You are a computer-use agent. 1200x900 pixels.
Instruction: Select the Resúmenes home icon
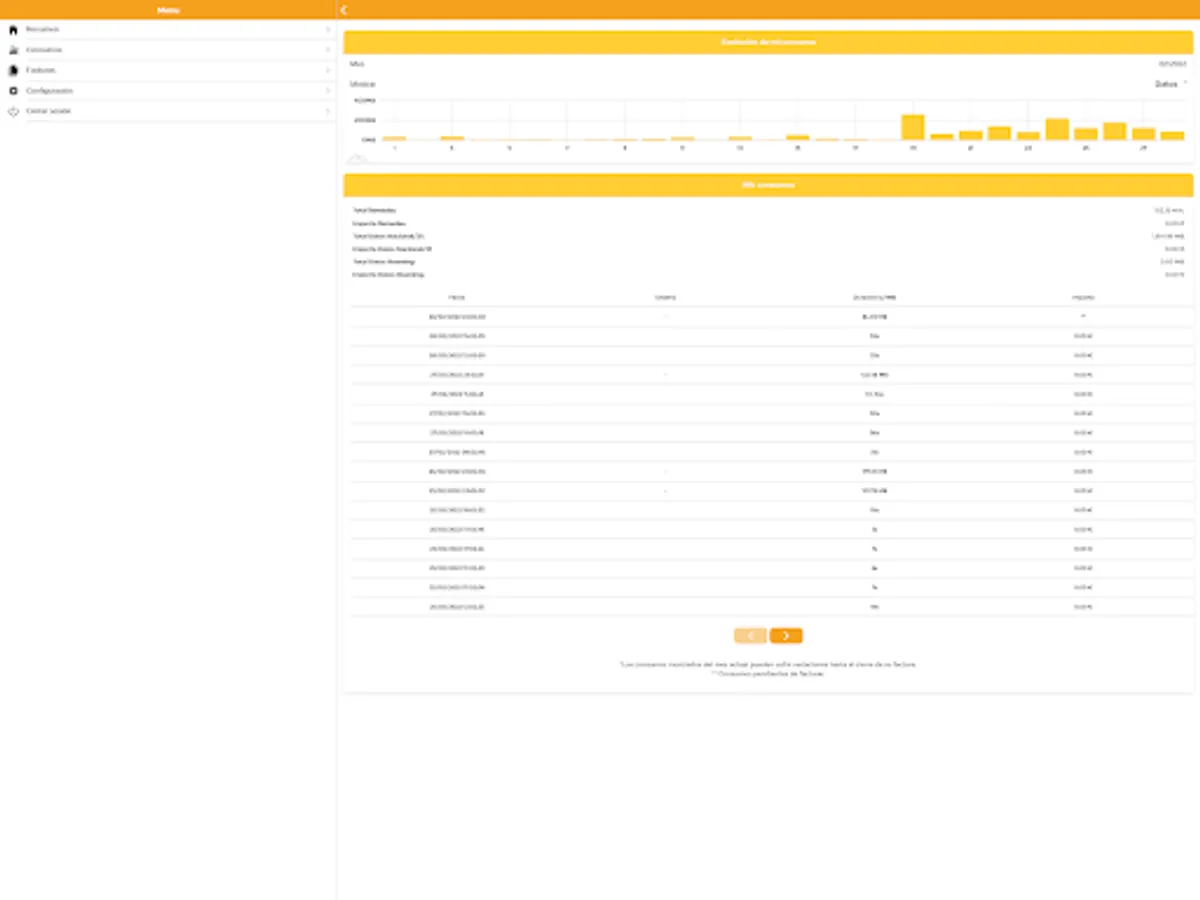[12, 29]
